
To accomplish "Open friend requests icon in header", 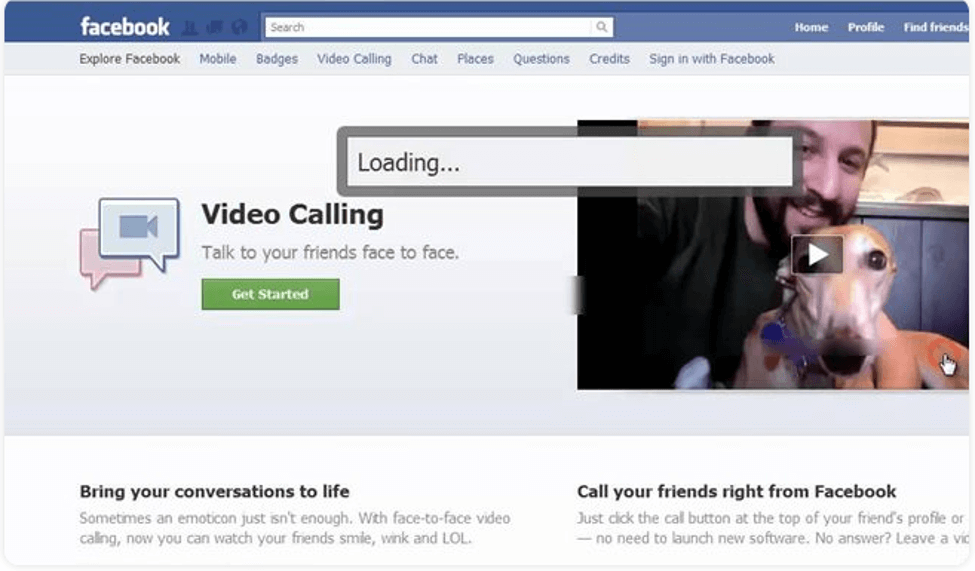I will click(190, 27).
